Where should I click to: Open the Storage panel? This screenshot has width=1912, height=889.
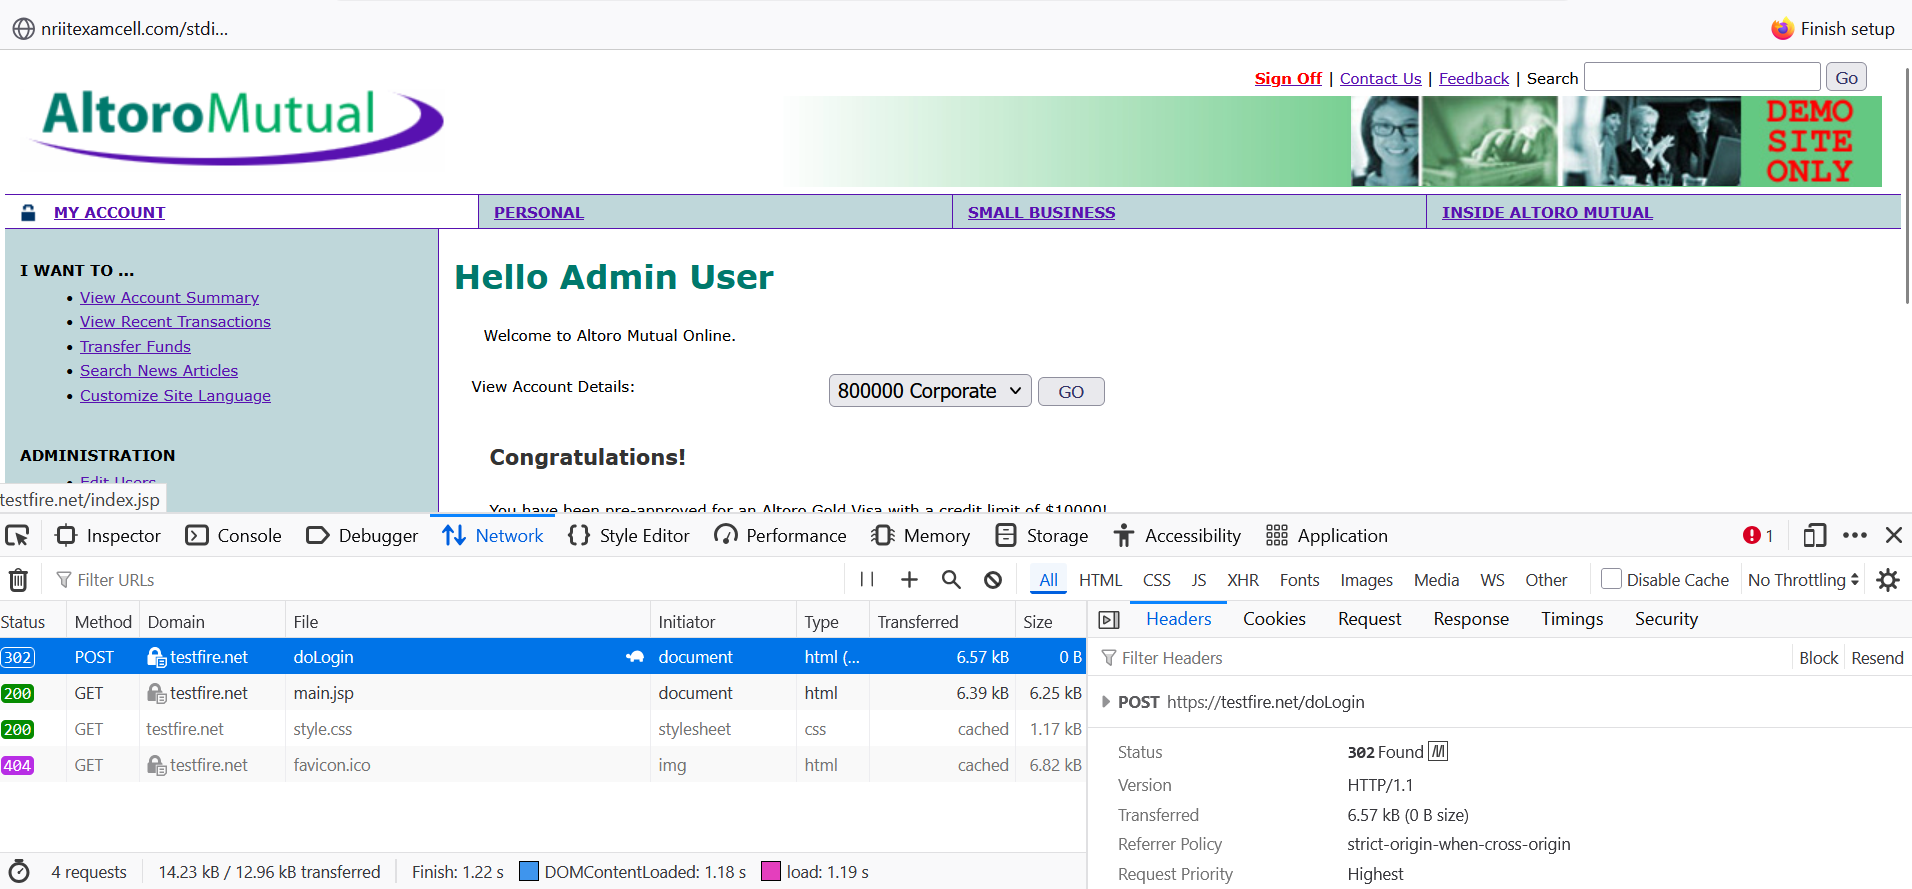coord(1042,536)
